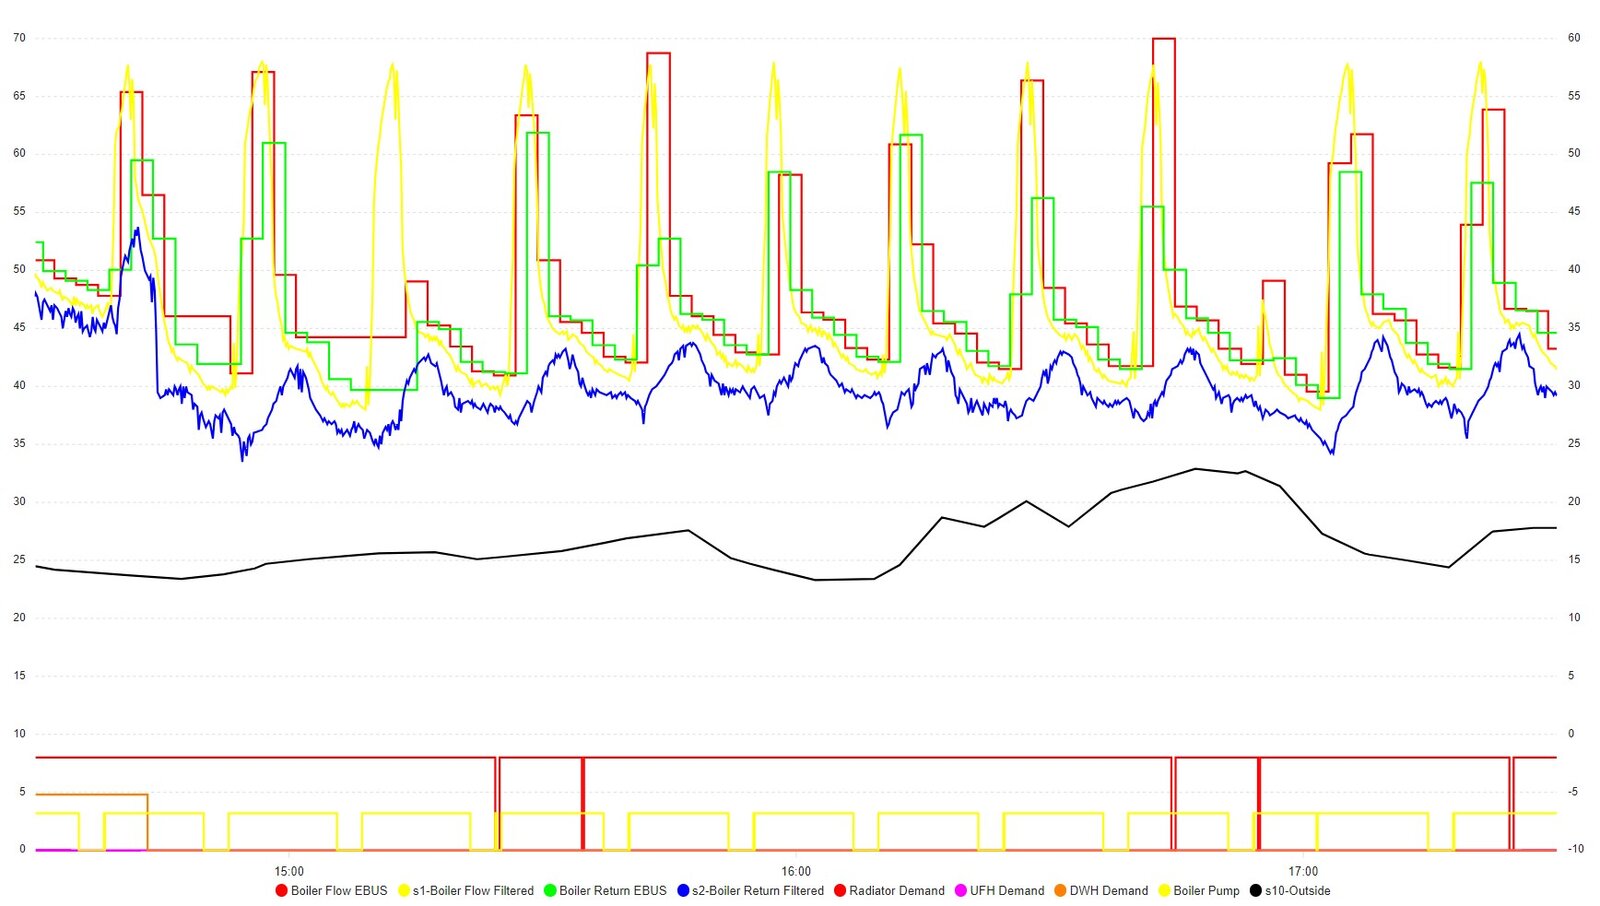Click the 17:00 time axis label

pyautogui.click(x=1305, y=870)
